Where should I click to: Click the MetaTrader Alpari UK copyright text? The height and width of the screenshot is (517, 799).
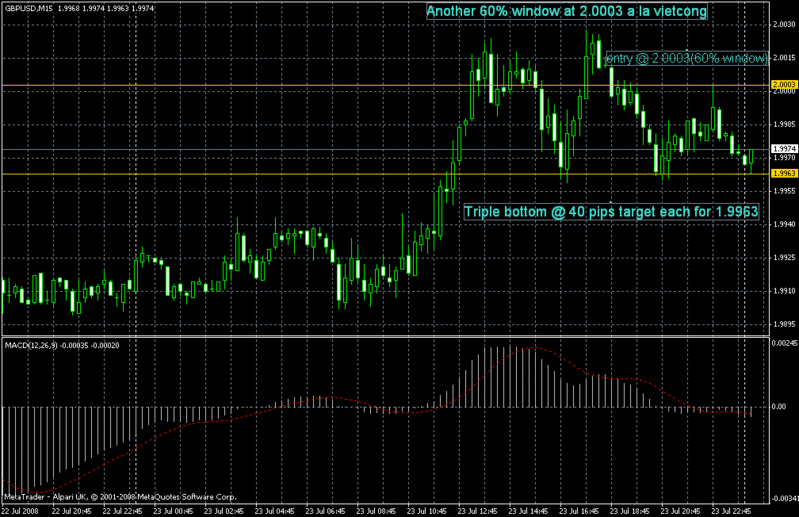point(120,495)
